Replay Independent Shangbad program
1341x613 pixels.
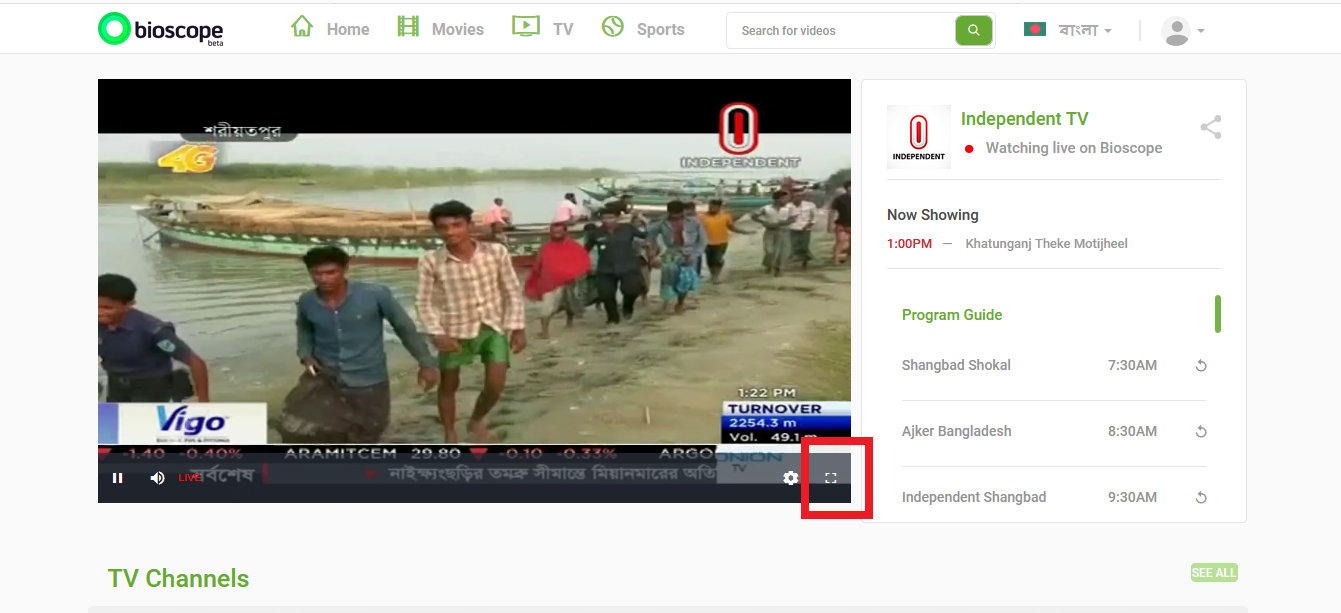tap(1201, 498)
